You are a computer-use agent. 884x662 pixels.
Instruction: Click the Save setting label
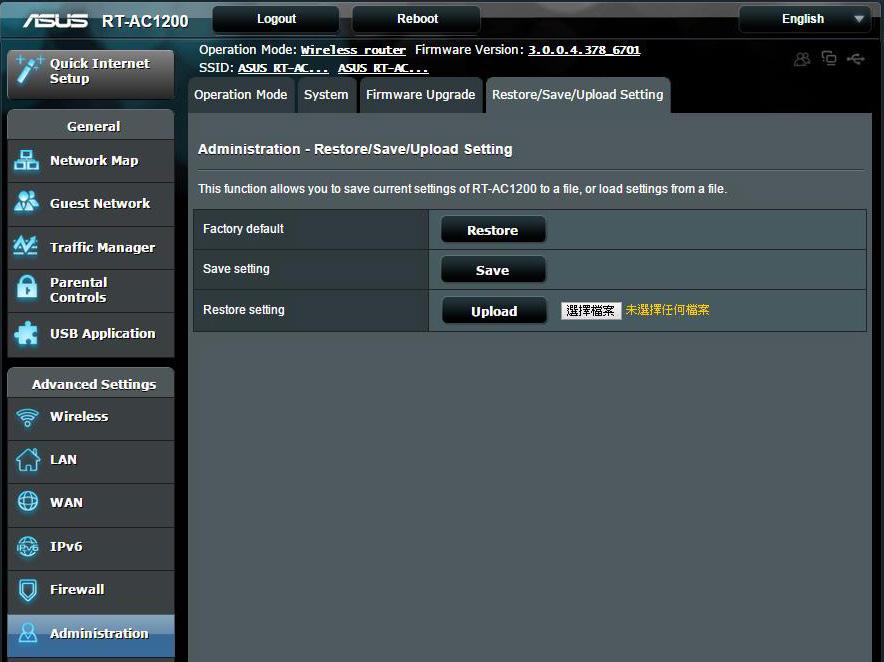coord(236,269)
